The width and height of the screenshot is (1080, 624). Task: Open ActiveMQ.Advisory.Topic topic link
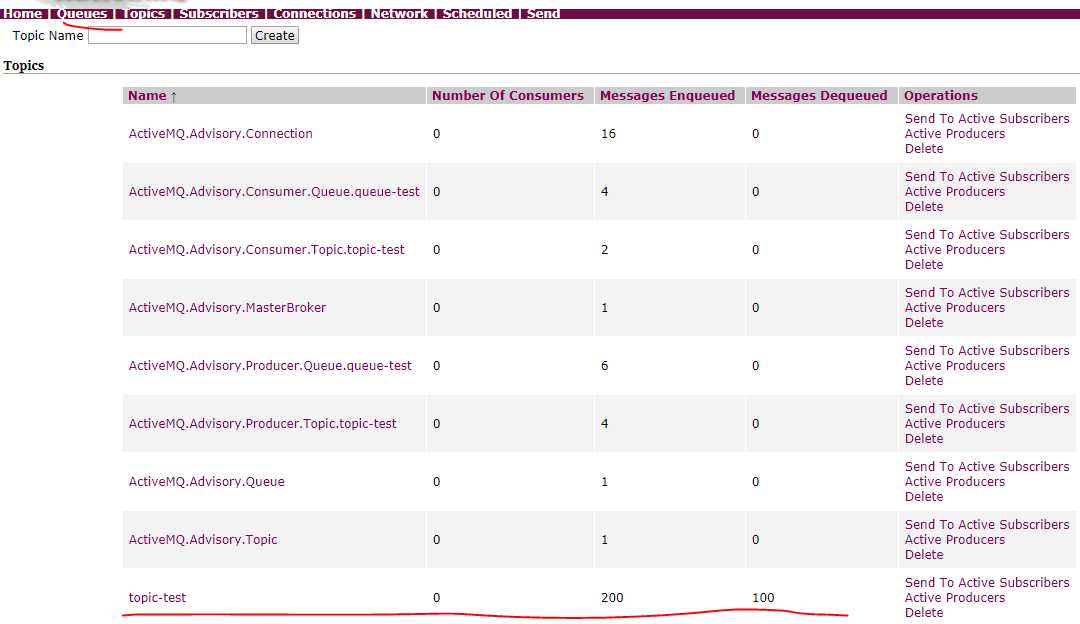tap(203, 539)
